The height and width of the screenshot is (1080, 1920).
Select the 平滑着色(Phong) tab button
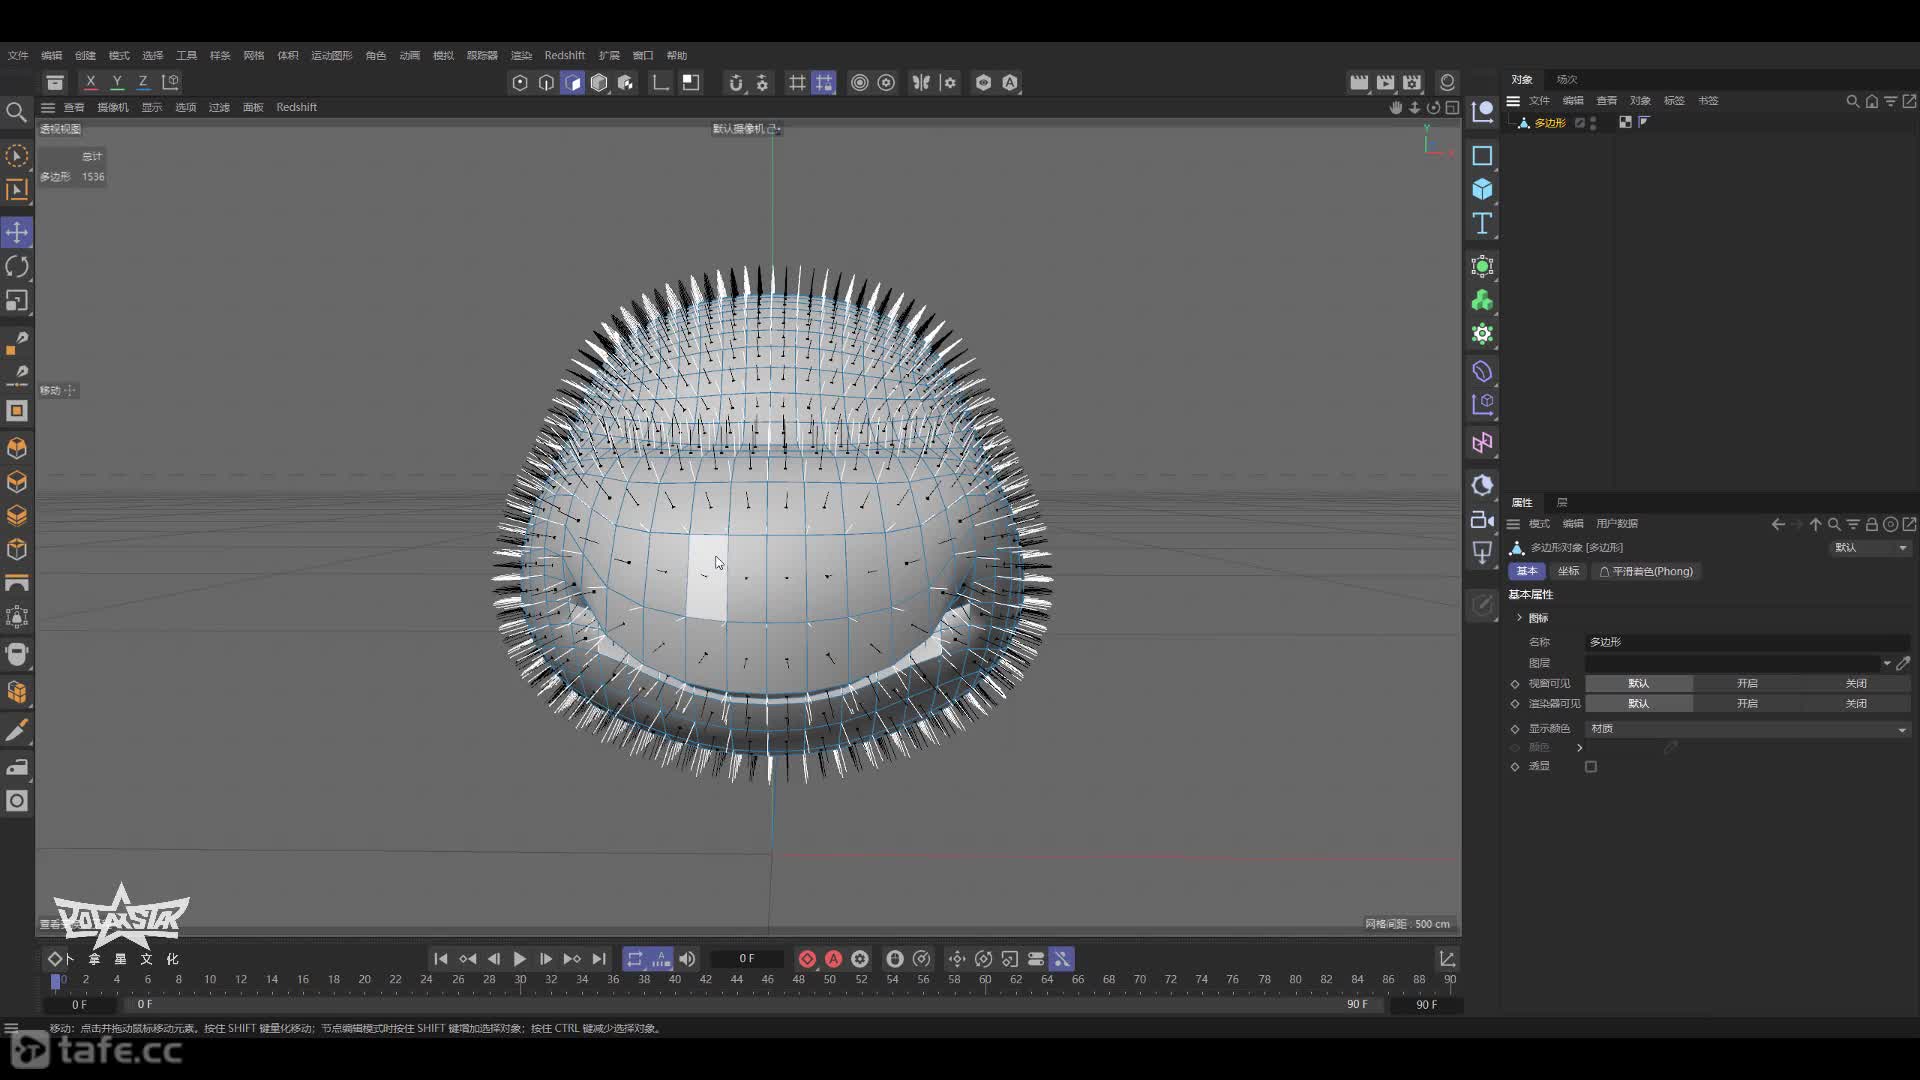1646,571
